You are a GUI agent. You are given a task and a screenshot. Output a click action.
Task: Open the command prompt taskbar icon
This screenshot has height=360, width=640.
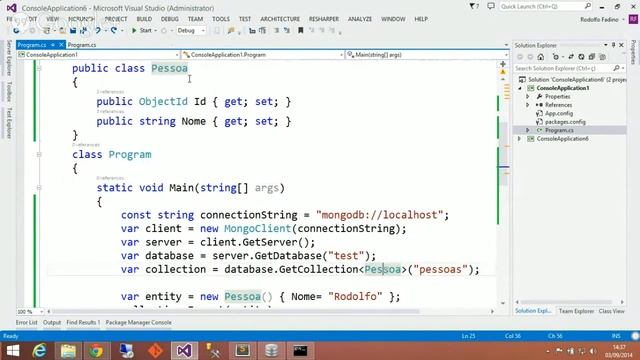tap(300, 351)
